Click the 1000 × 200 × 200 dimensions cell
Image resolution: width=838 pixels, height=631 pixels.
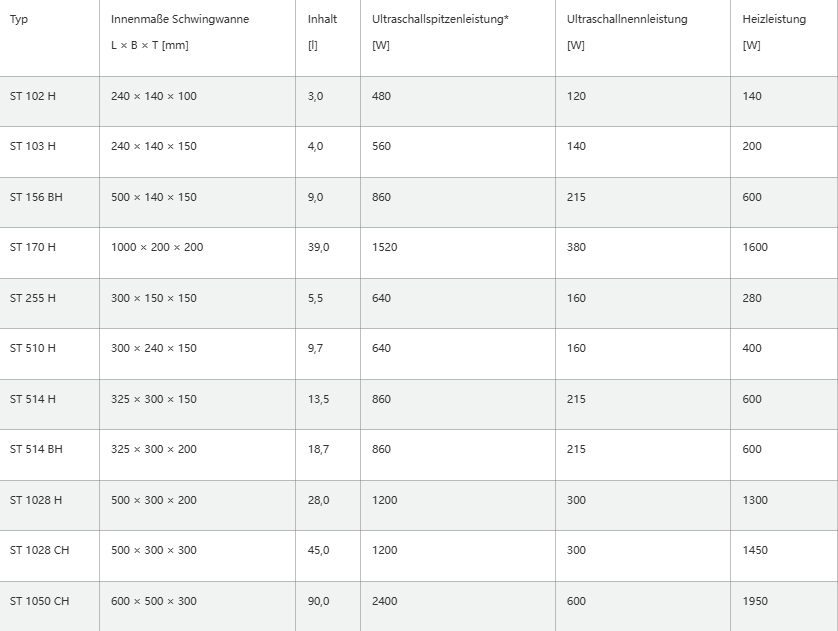pyautogui.click(x=157, y=247)
